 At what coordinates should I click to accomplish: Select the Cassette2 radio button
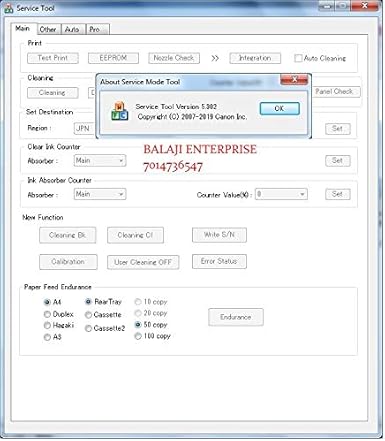point(88,328)
